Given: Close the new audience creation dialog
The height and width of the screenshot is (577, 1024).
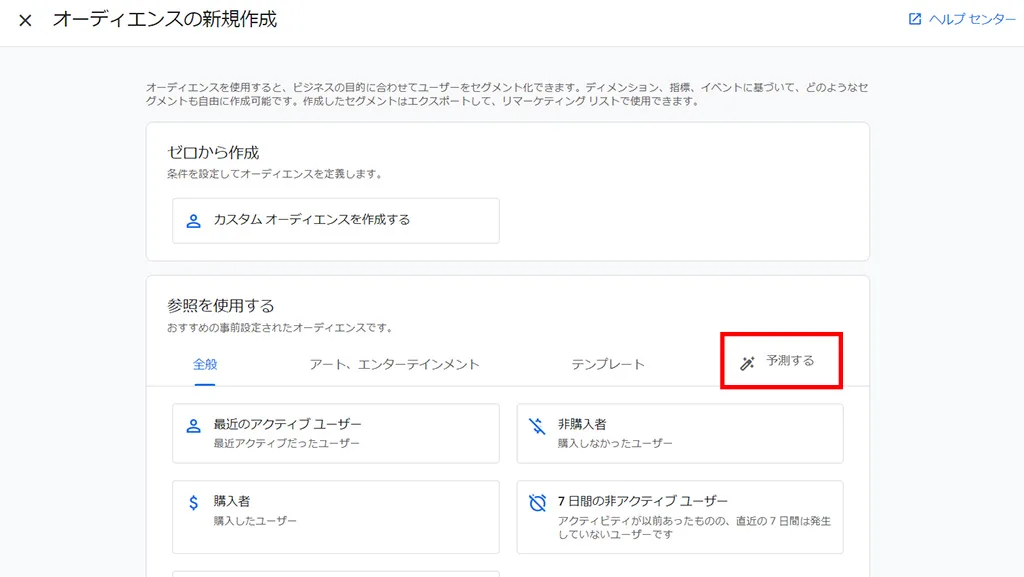Looking at the screenshot, I should (25, 20).
